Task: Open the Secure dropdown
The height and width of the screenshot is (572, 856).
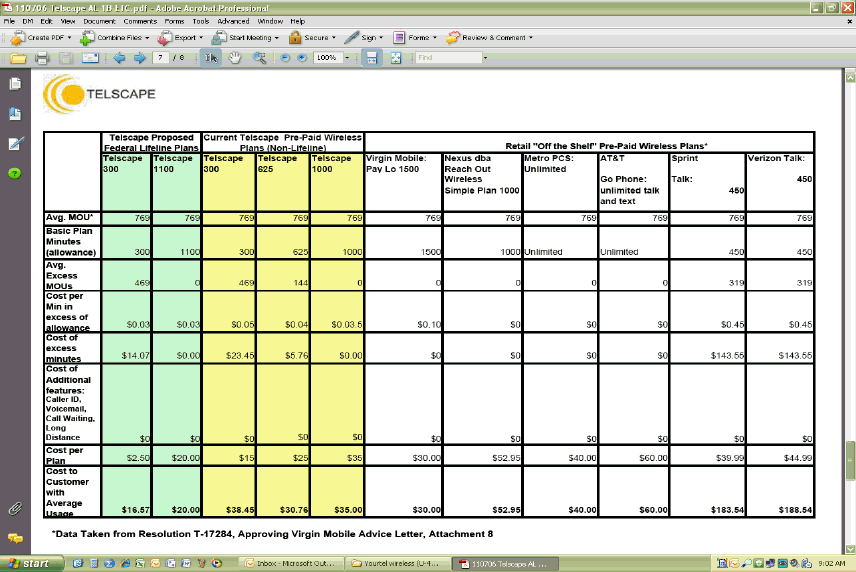Action: [312, 38]
